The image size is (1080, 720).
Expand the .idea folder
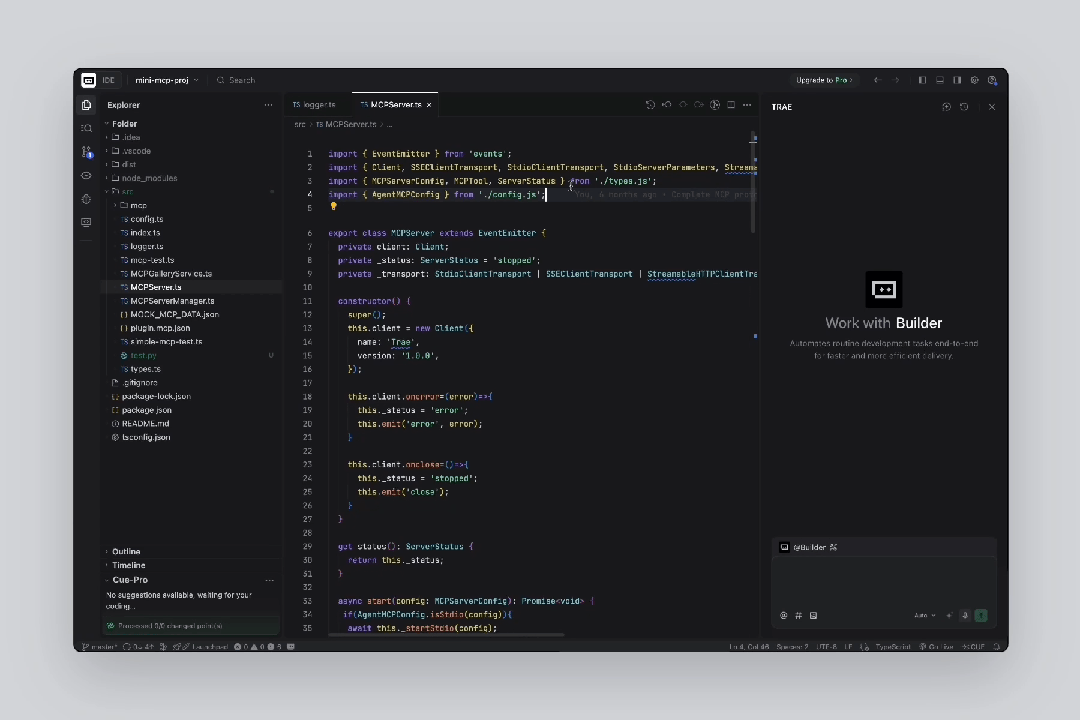click(x=107, y=138)
